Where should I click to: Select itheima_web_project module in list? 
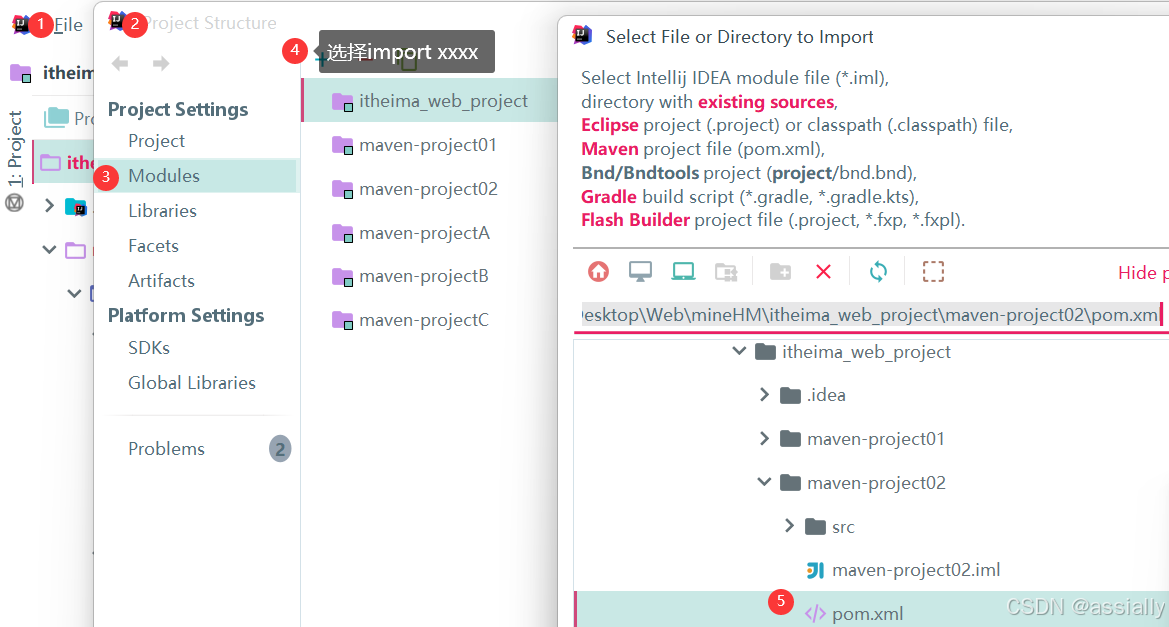click(x=430, y=101)
